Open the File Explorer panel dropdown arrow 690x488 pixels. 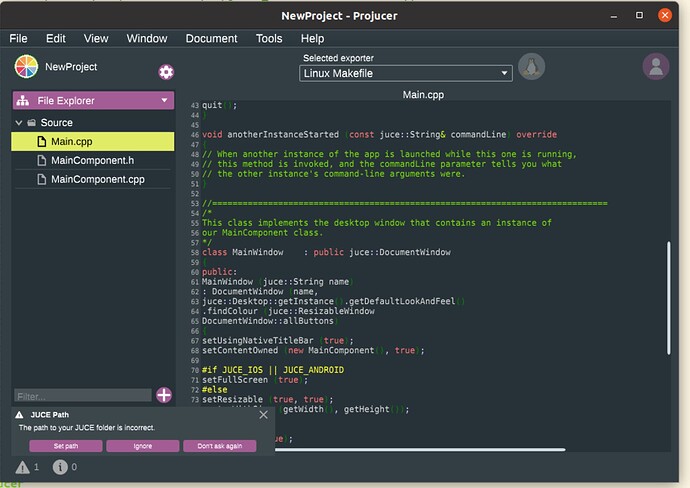(164, 100)
